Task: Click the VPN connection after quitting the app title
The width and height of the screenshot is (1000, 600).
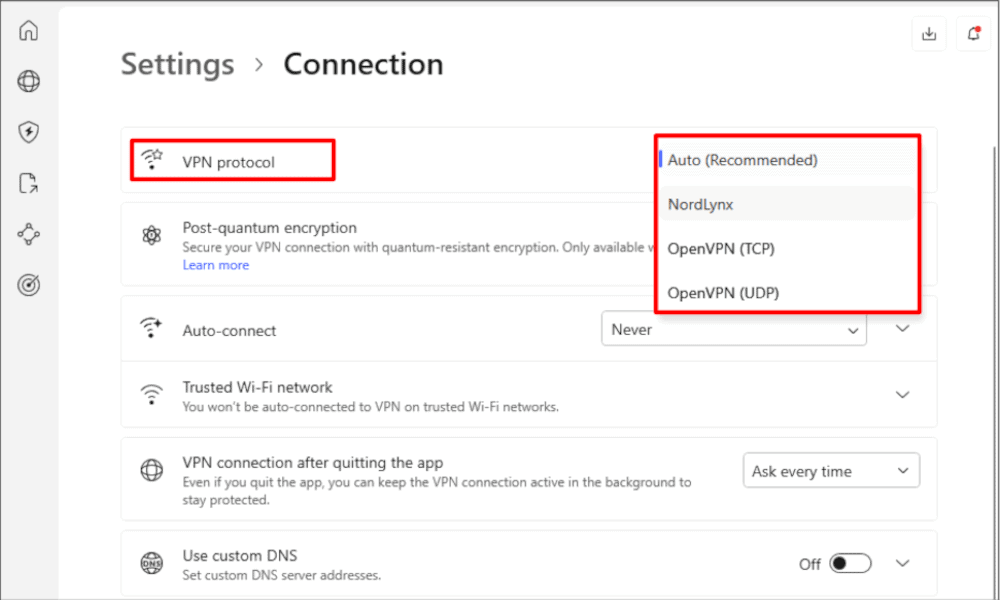Action: click(x=312, y=462)
